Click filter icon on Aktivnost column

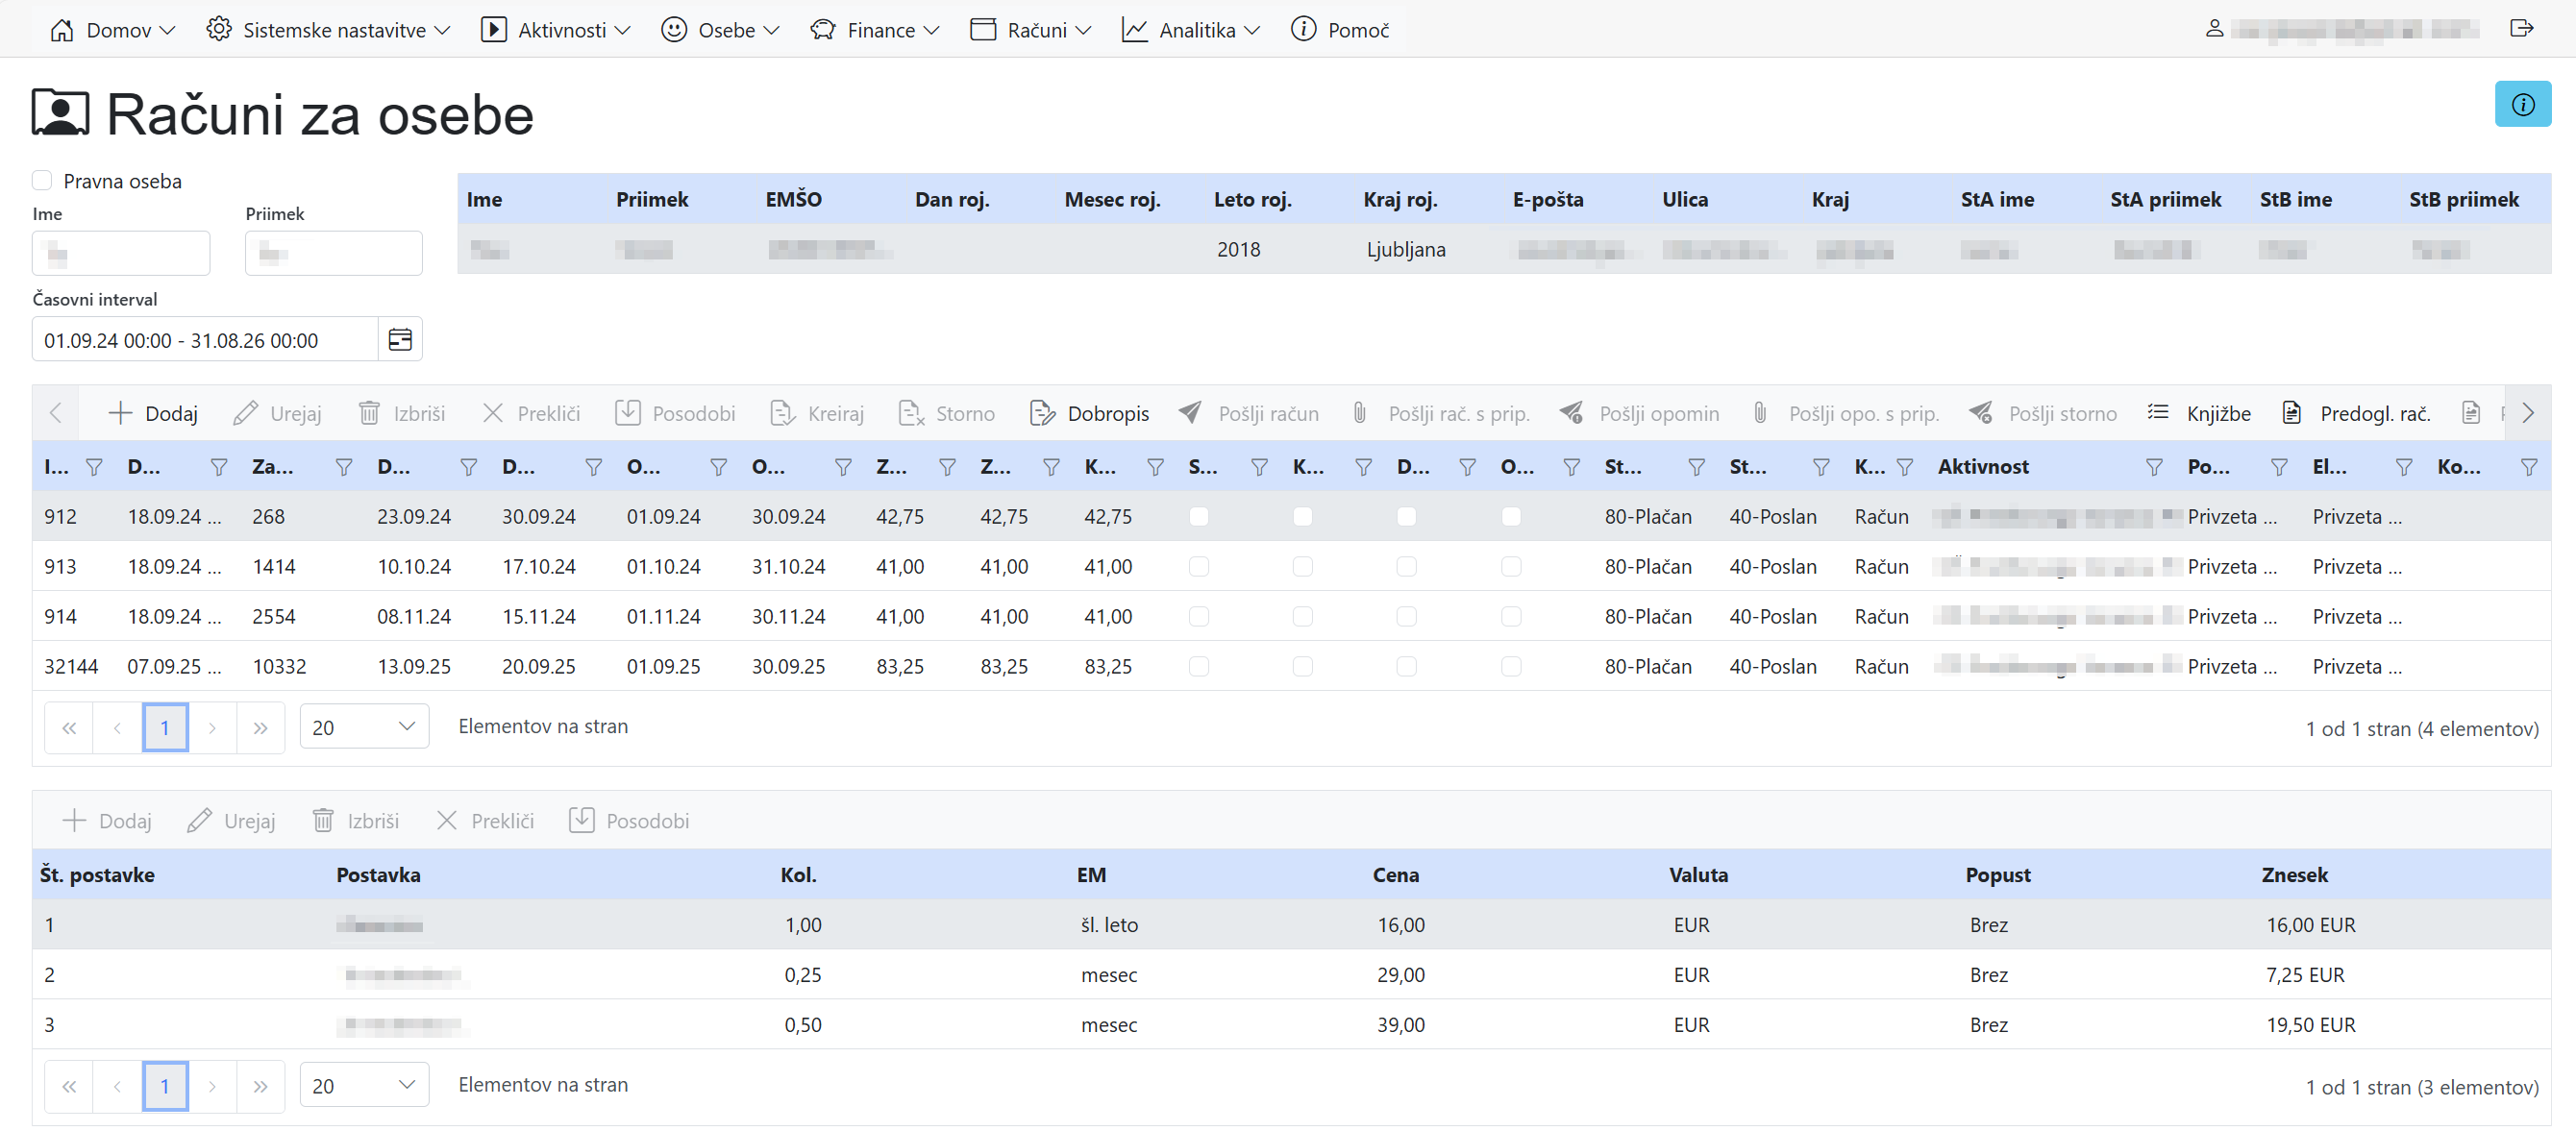pyautogui.click(x=2153, y=467)
